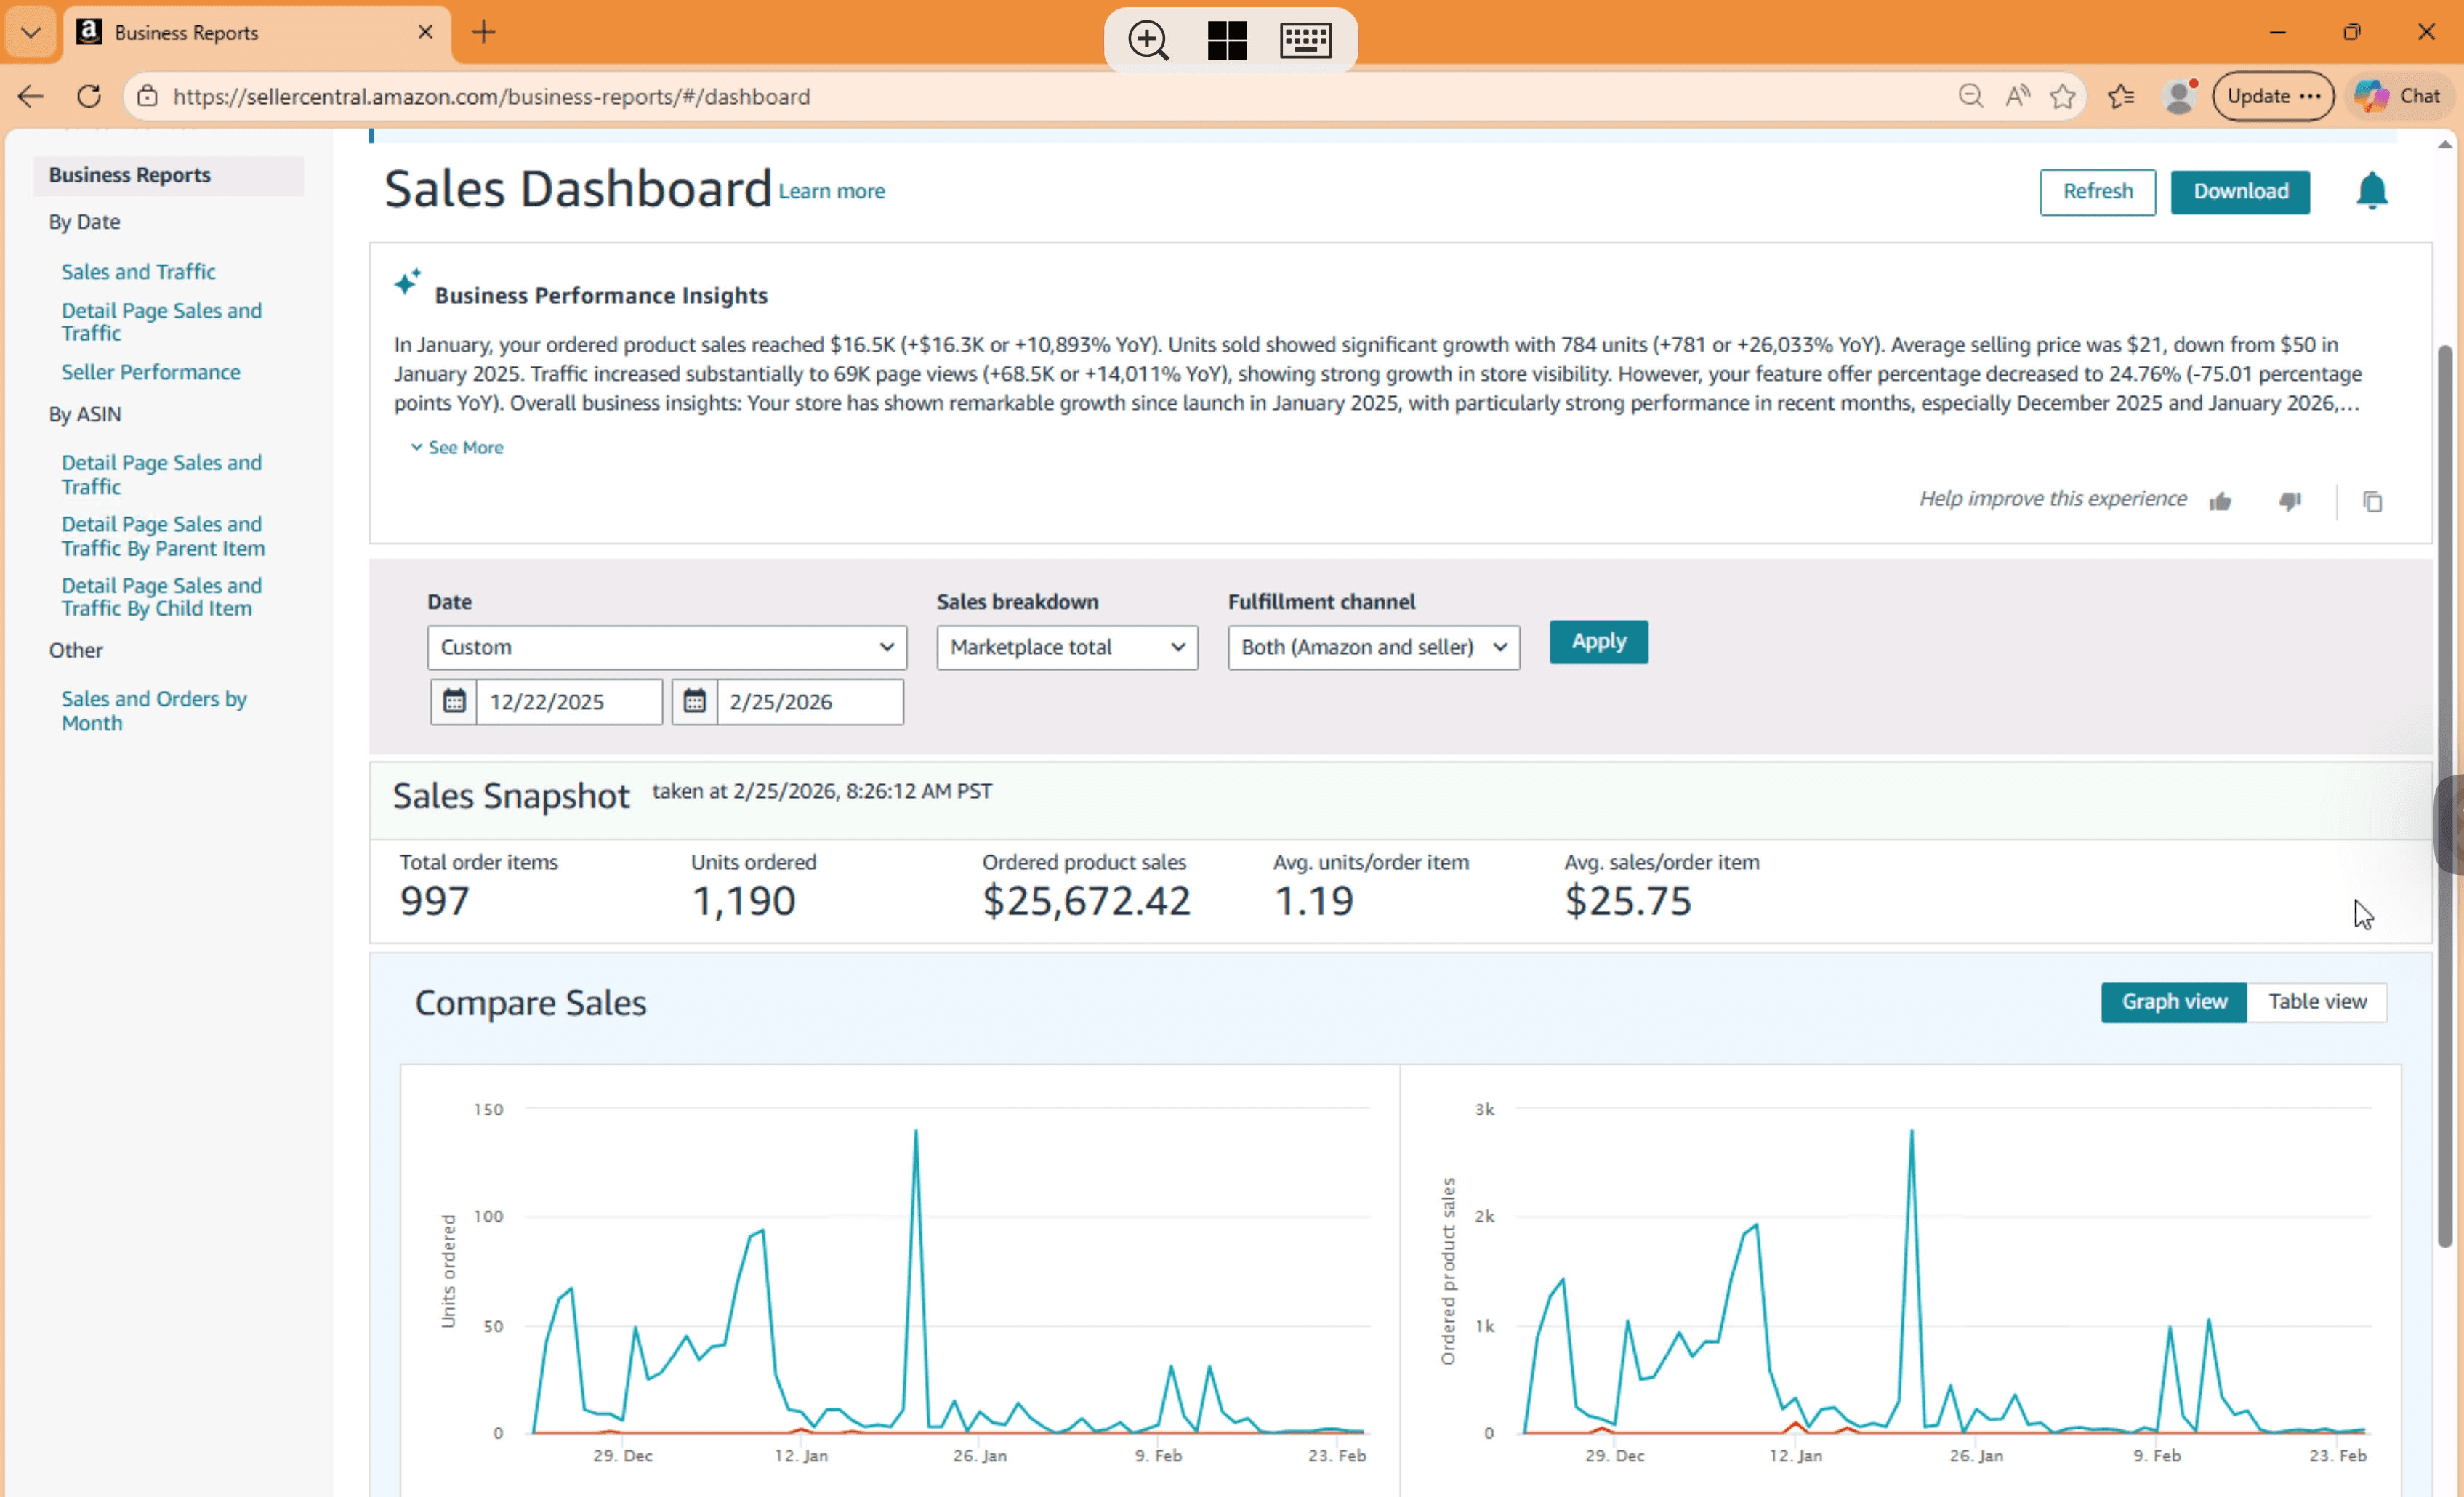Copy insights using the copy icon
Screen dimensions: 2464x1497
pos(2372,501)
